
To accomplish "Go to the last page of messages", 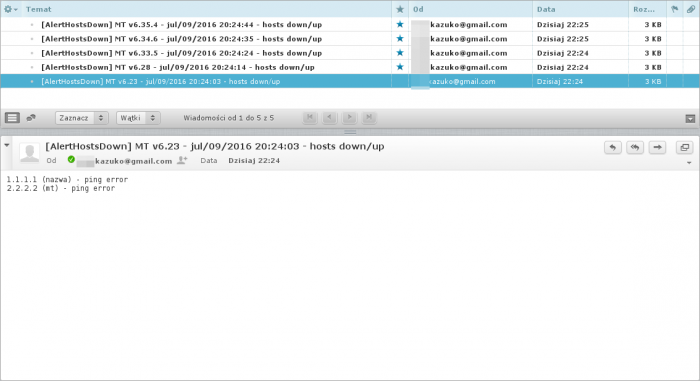I will [369, 117].
